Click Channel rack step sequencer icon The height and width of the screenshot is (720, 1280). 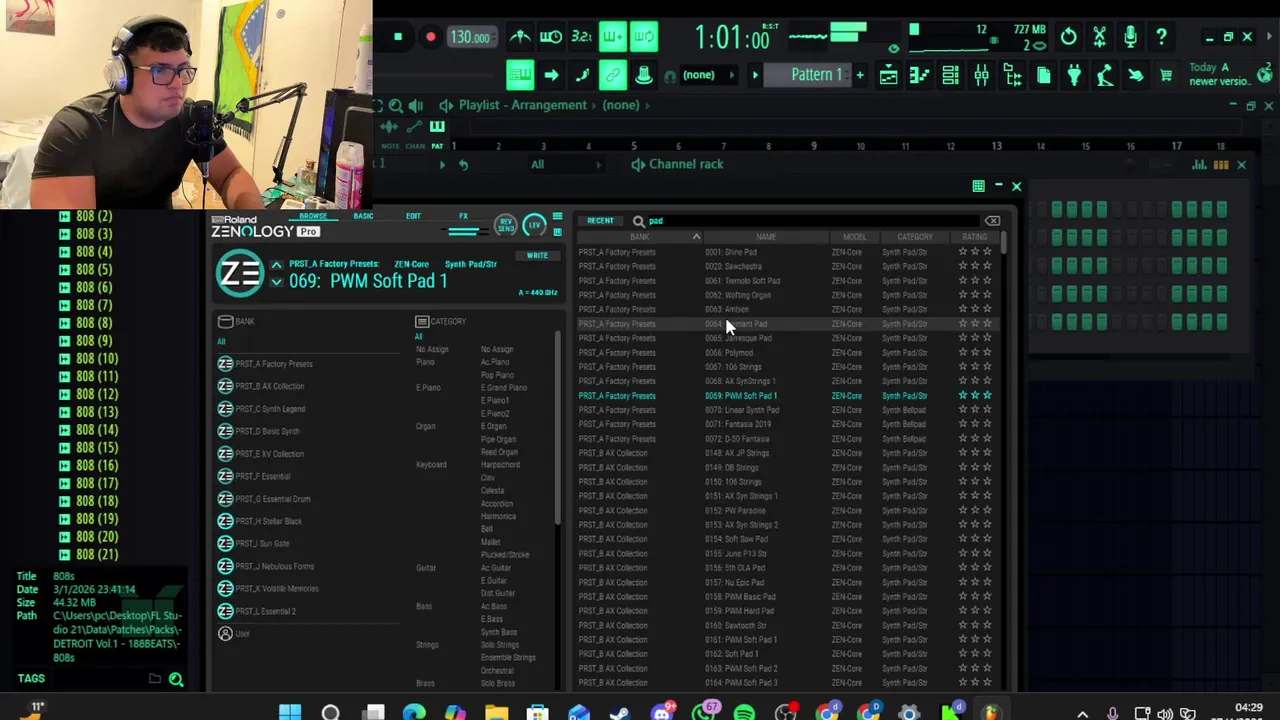pyautogui.click(x=1220, y=164)
